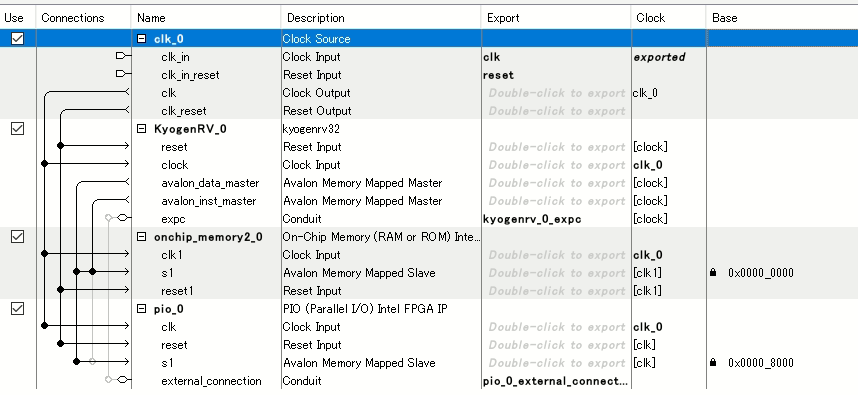Toggle connection dot on pio_0 reset line
The height and width of the screenshot is (395, 858).
(x=60, y=344)
